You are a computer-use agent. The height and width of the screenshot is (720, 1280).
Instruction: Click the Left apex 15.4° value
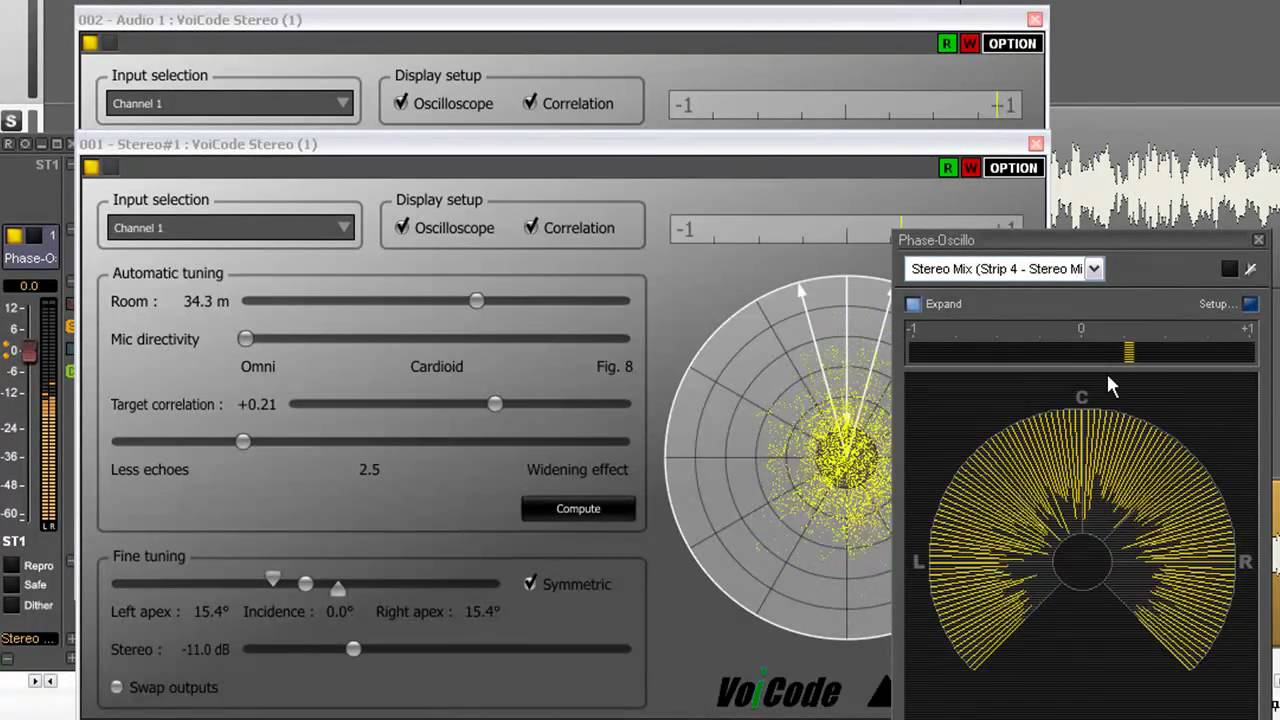[211, 611]
